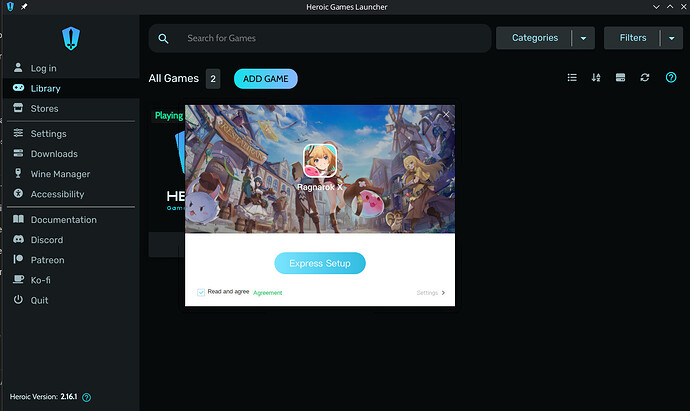The width and height of the screenshot is (690, 411).
Task: Click the Filters button
Action: 633,38
